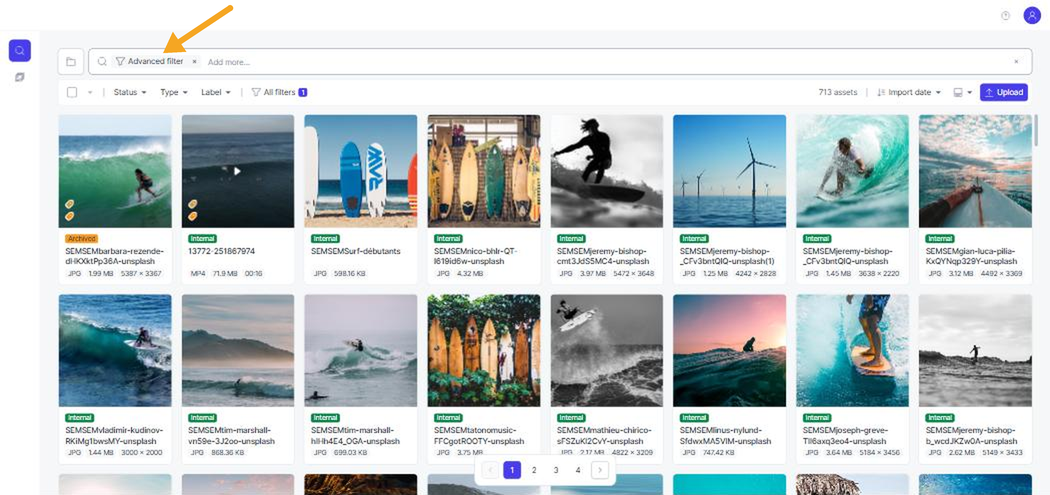Image resolution: width=1050 pixels, height=495 pixels.
Task: Open the jeremy-bishop b_wcdJKZw0A grayscale thumbnail
Action: [976, 350]
